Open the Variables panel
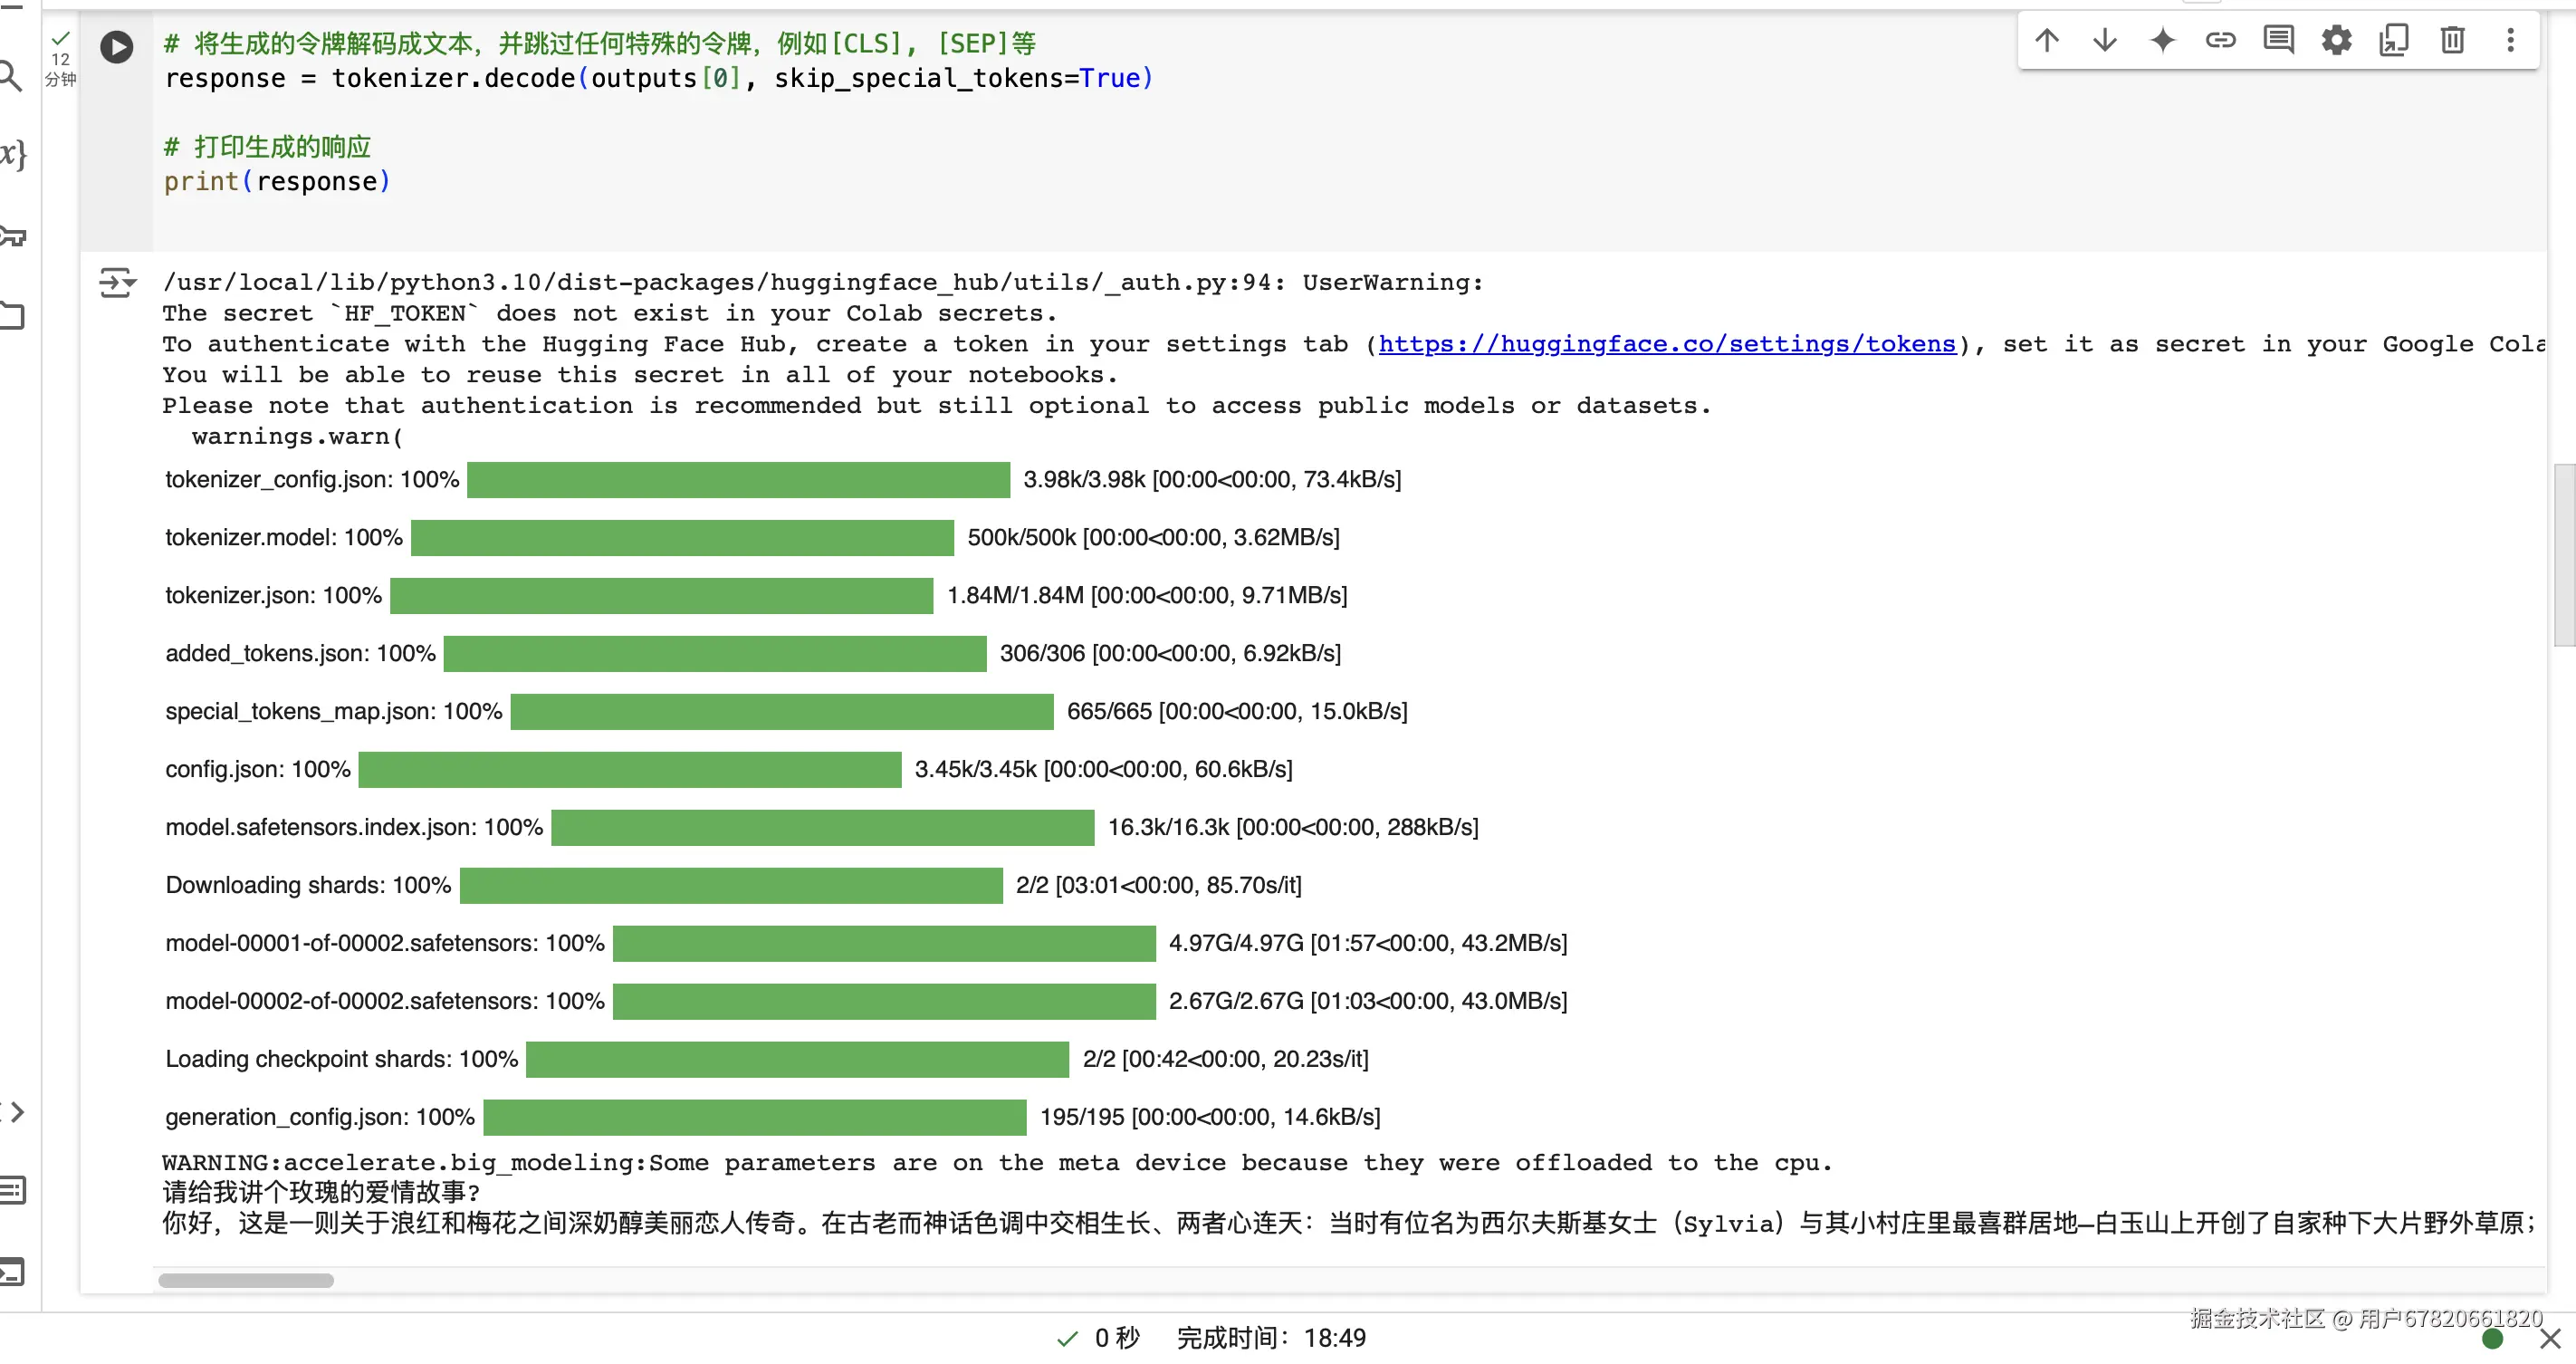Image resolution: width=2576 pixels, height=1364 pixels. (x=11, y=153)
